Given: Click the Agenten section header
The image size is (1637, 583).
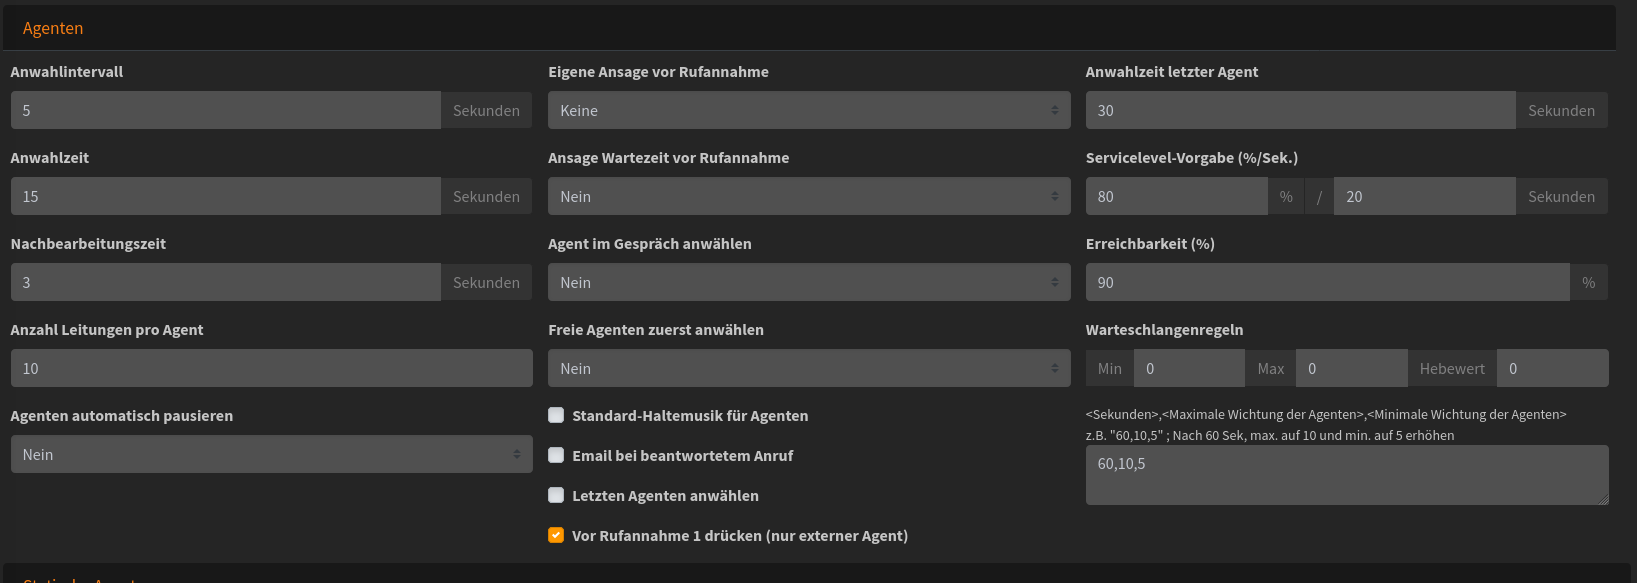Looking at the screenshot, I should 53,28.
